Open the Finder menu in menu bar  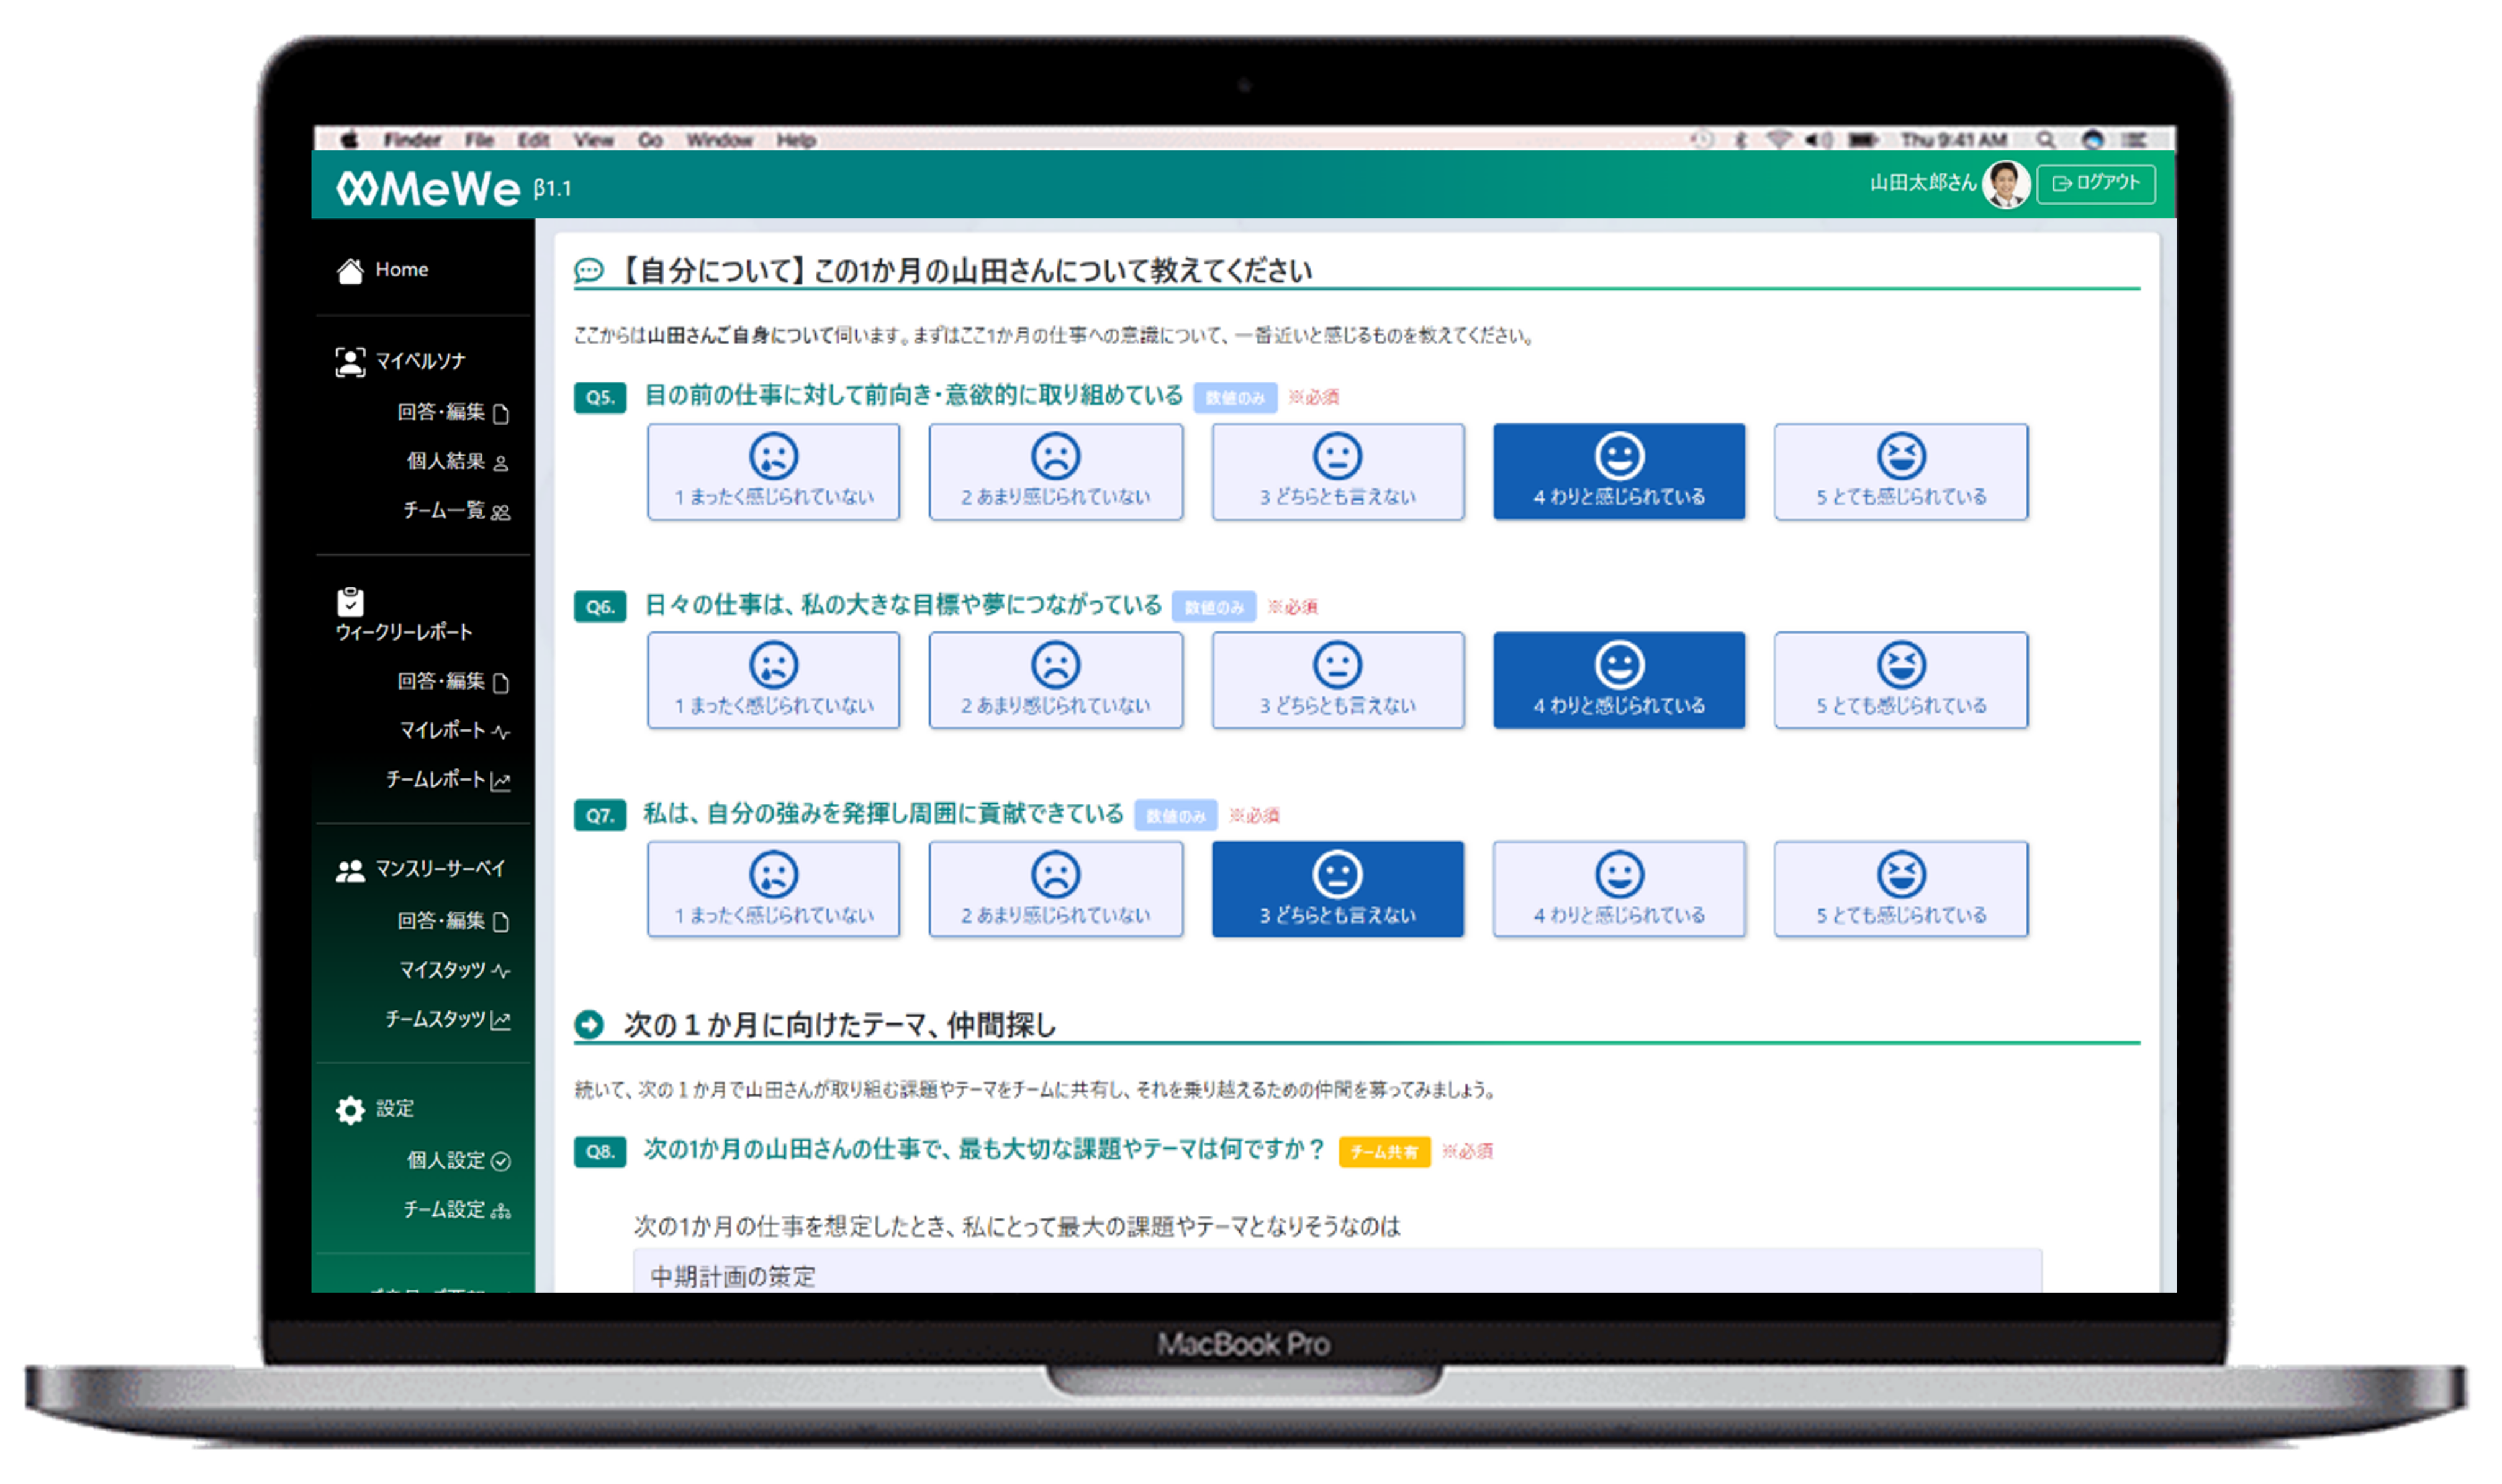(x=411, y=140)
